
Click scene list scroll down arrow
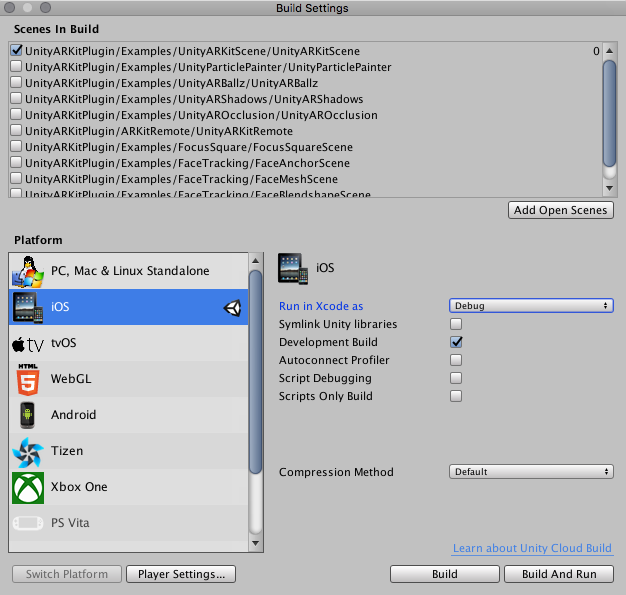click(609, 188)
